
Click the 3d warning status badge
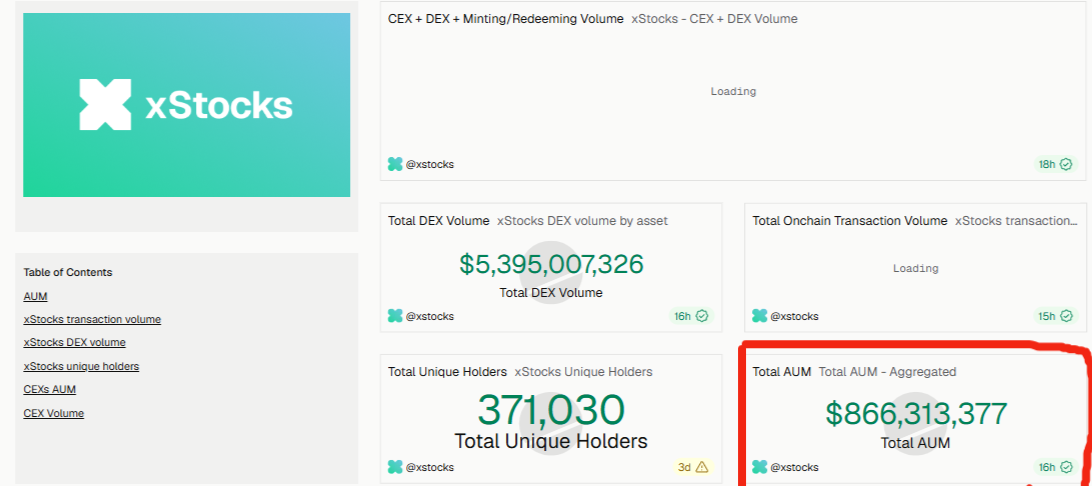[x=692, y=467]
